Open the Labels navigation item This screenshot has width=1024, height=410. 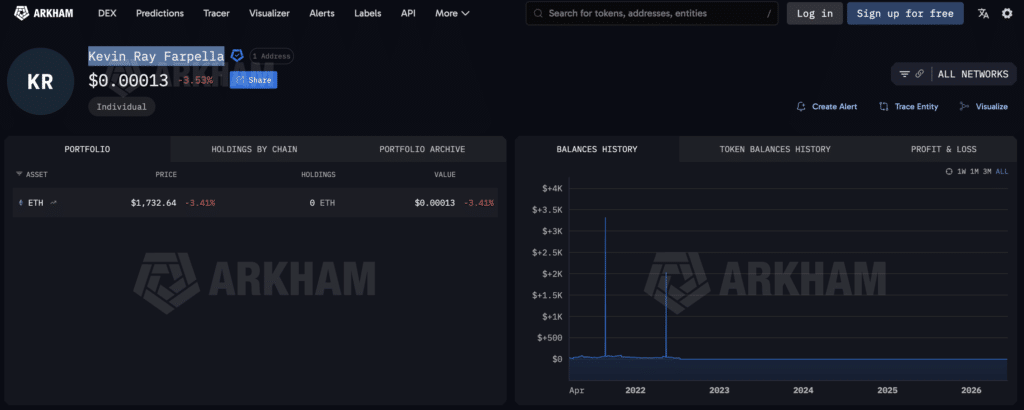[368, 13]
